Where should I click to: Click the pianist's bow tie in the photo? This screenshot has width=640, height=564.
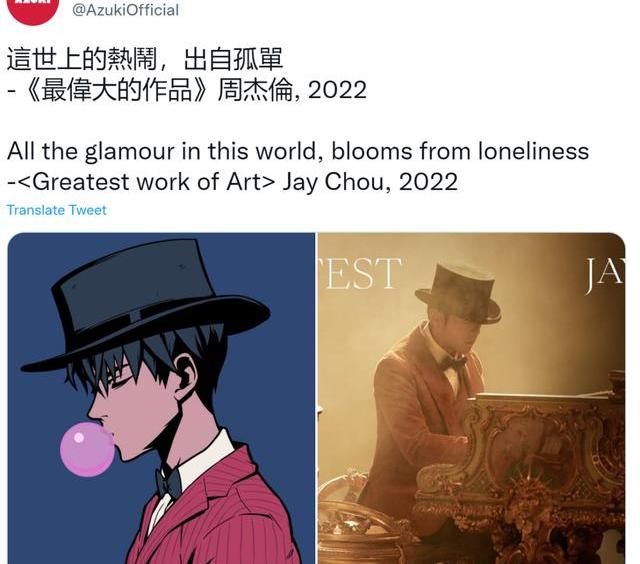click(452, 362)
